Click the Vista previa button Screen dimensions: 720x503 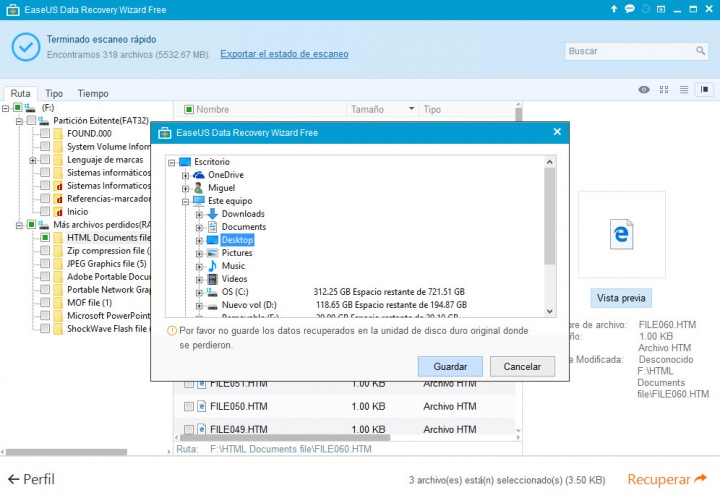tap(621, 298)
